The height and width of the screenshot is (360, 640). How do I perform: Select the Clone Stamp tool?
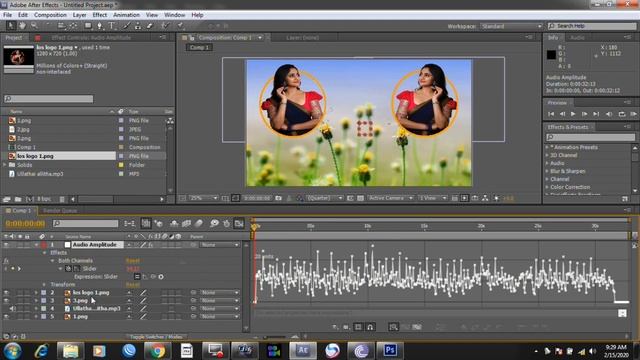click(x=138, y=26)
